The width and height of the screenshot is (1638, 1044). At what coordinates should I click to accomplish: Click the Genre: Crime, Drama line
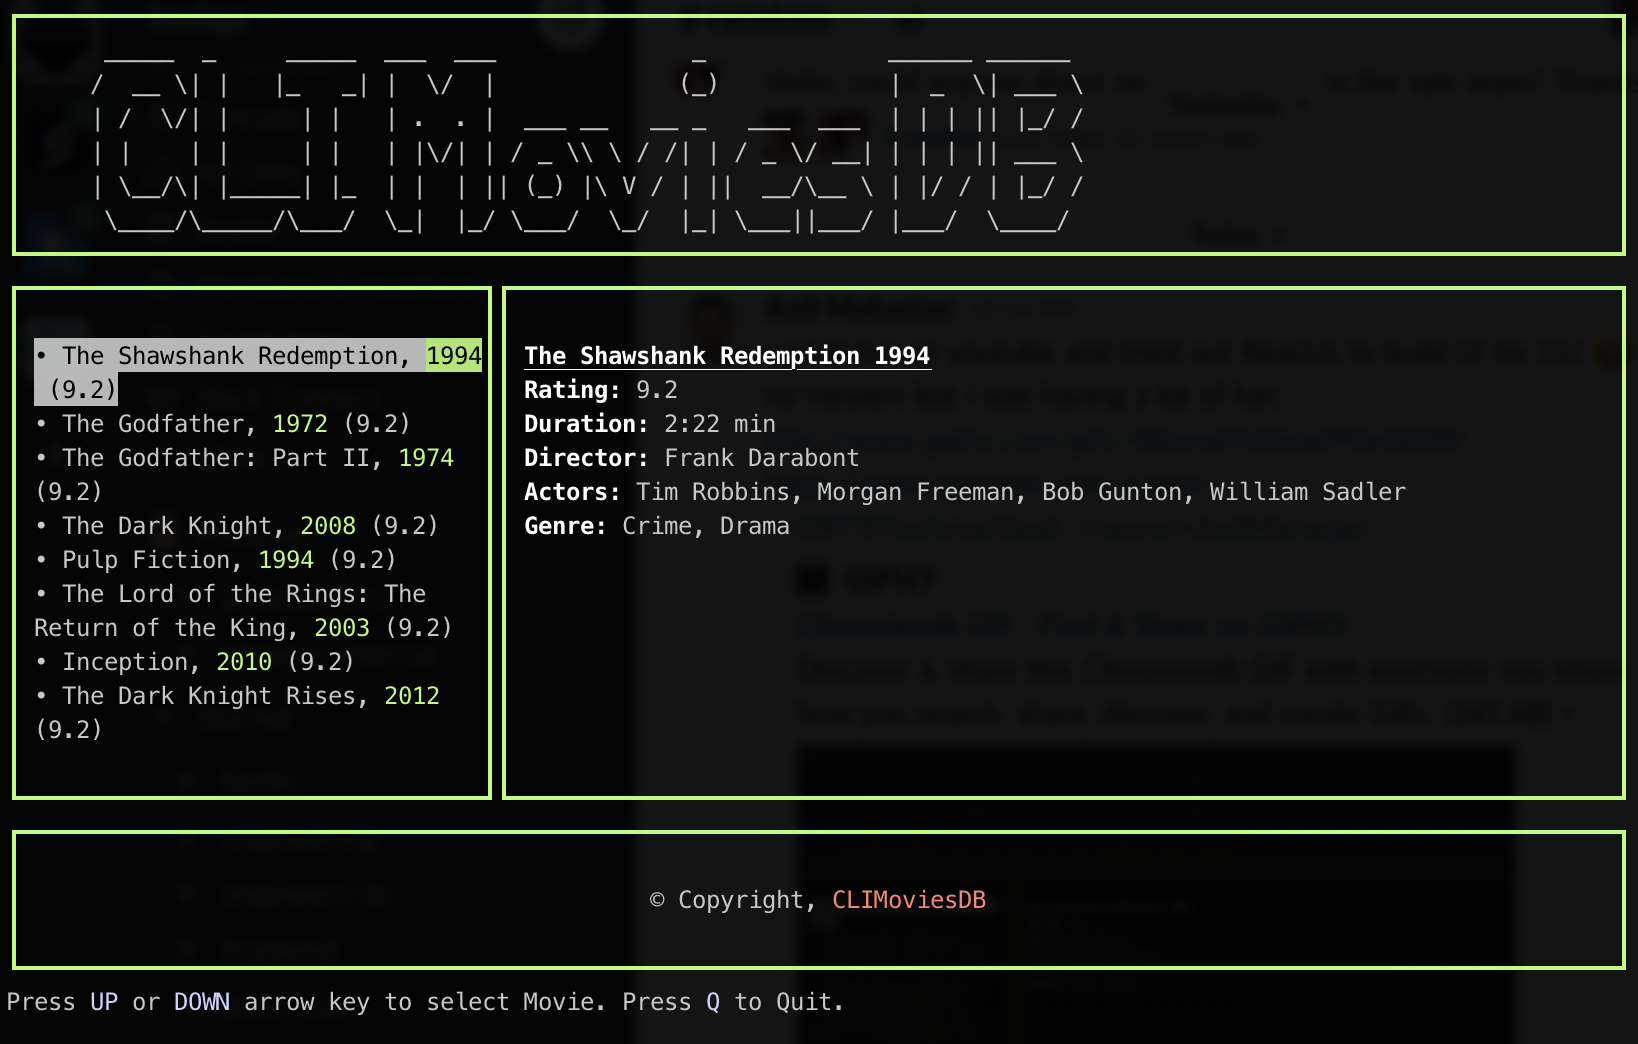pos(657,526)
